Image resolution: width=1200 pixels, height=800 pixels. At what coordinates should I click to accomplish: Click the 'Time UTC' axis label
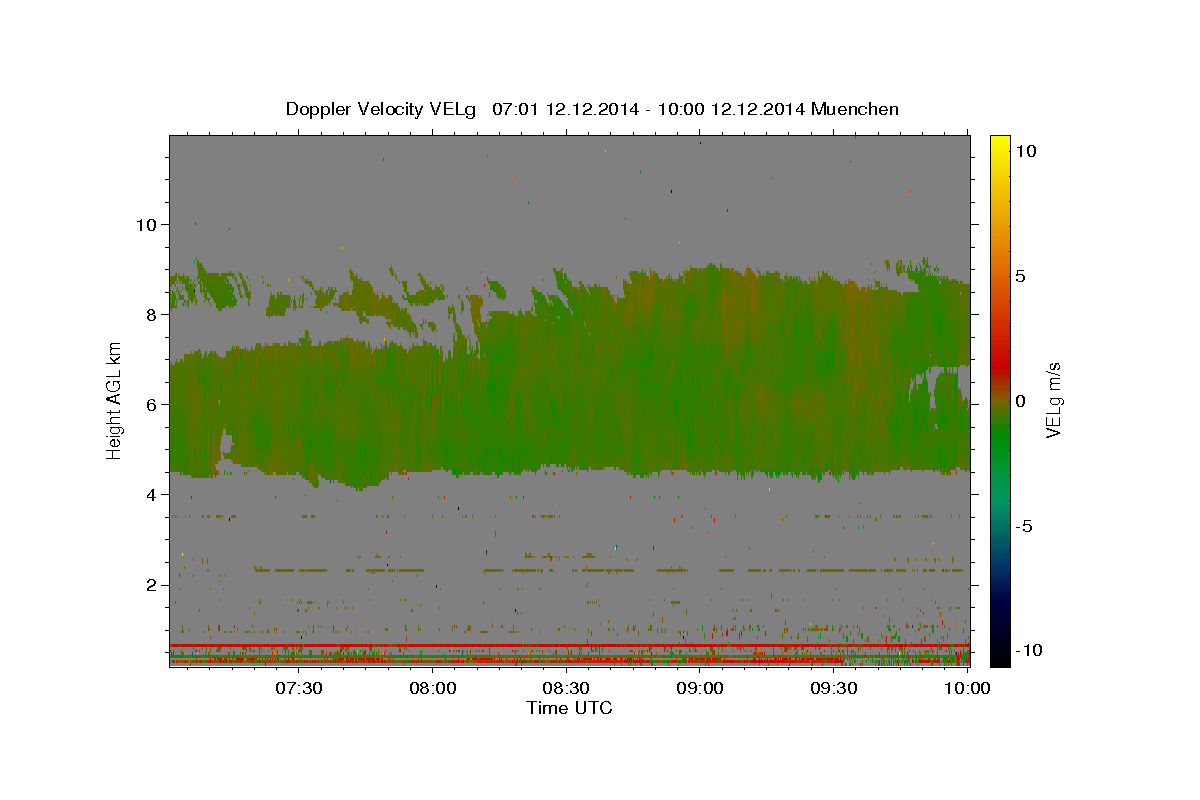pyautogui.click(x=569, y=708)
